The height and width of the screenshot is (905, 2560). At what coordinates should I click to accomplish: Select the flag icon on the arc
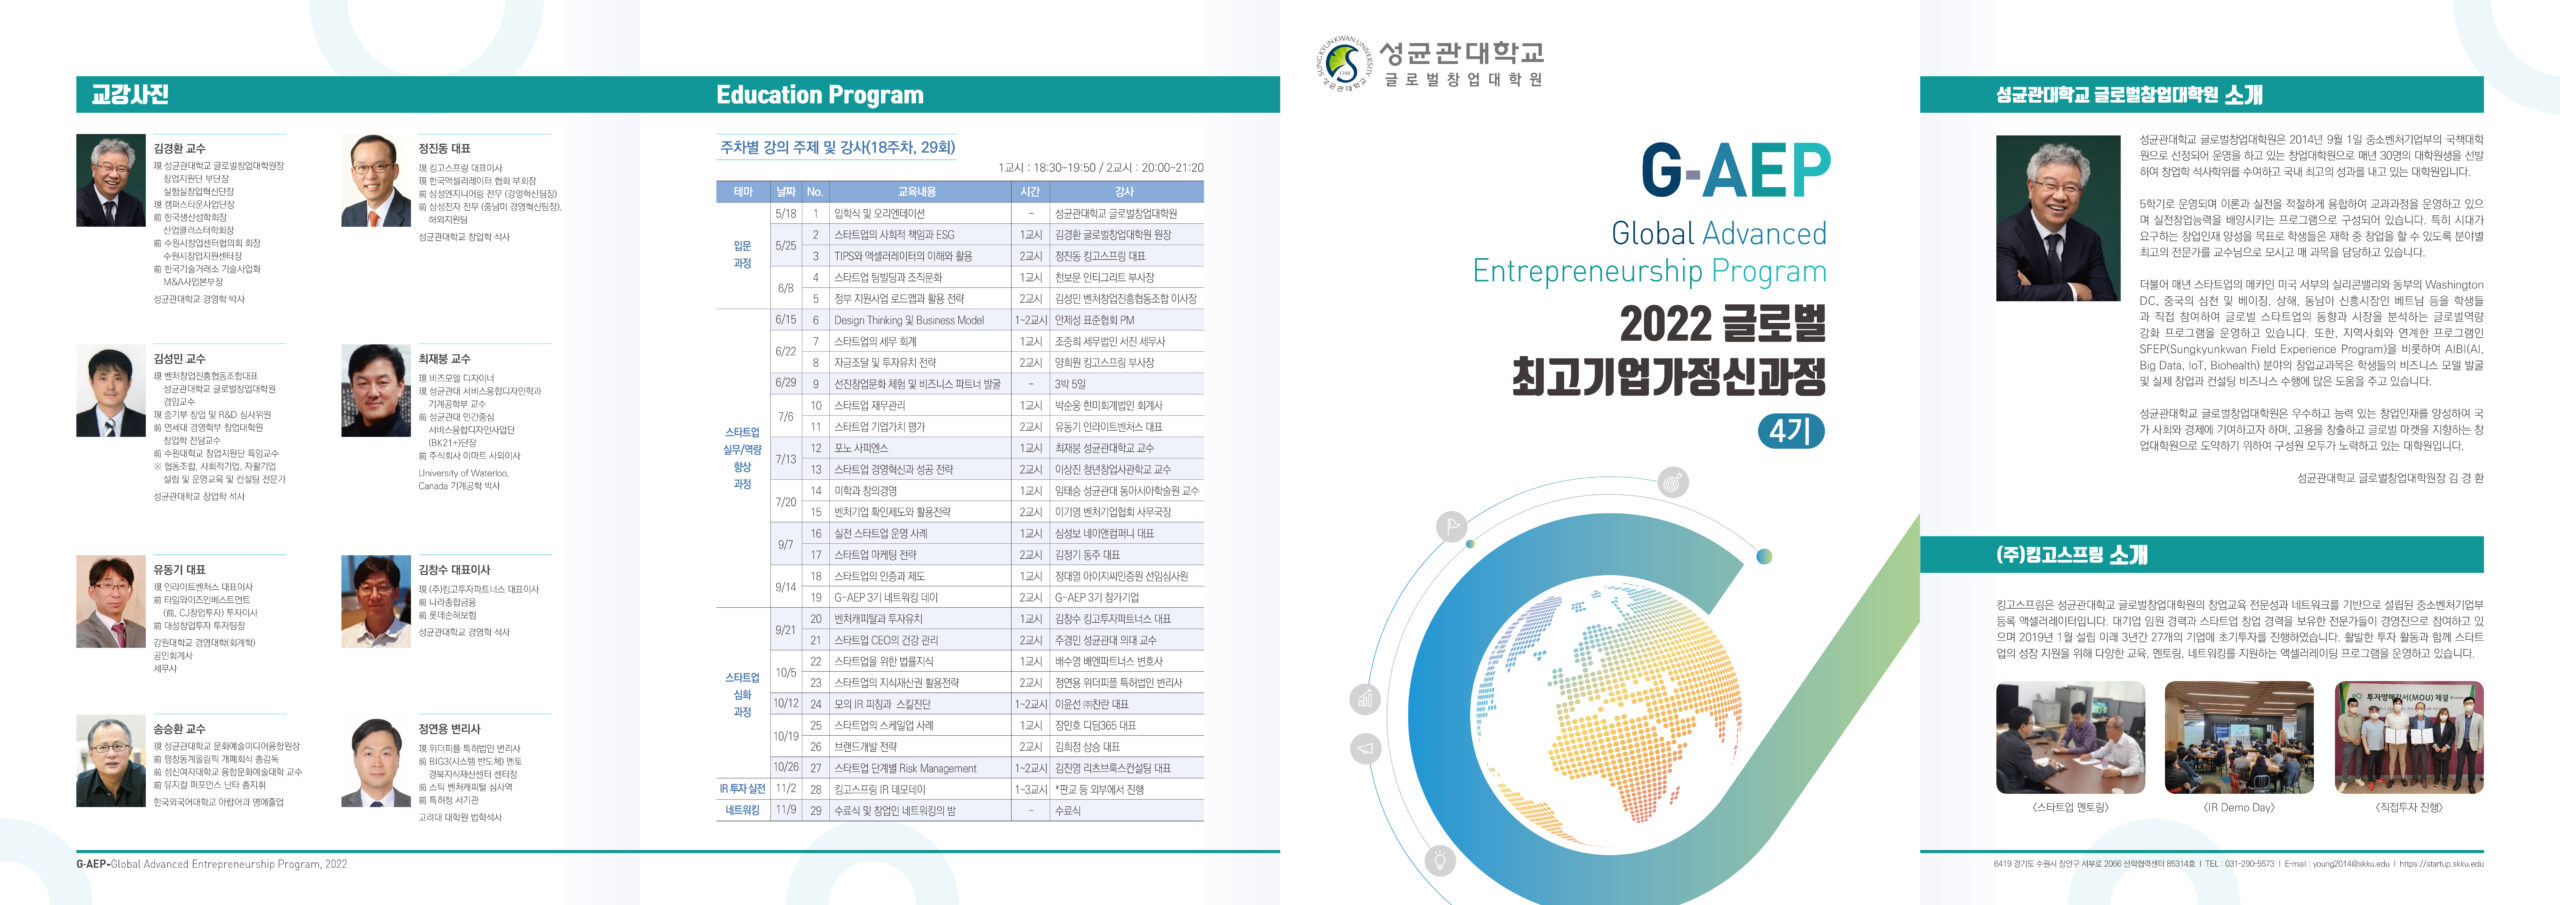pos(1451,526)
